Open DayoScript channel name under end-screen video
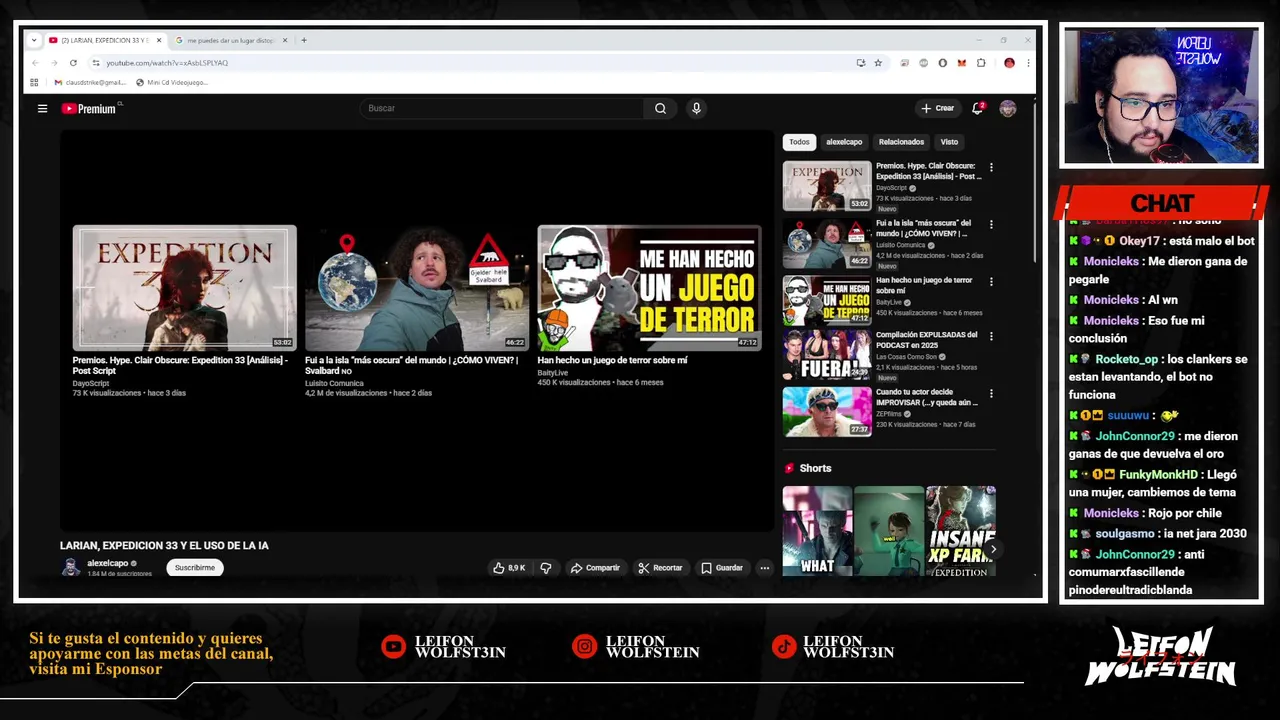The image size is (1280, 720). click(91, 383)
